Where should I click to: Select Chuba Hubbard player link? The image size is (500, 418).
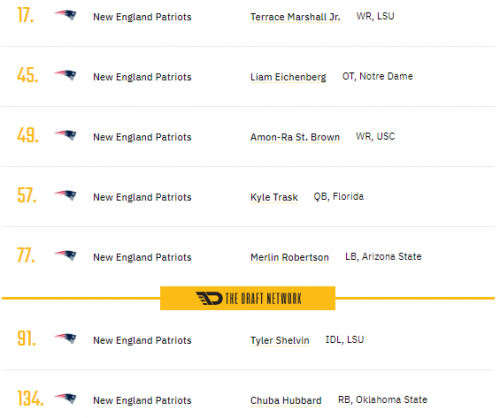point(286,400)
